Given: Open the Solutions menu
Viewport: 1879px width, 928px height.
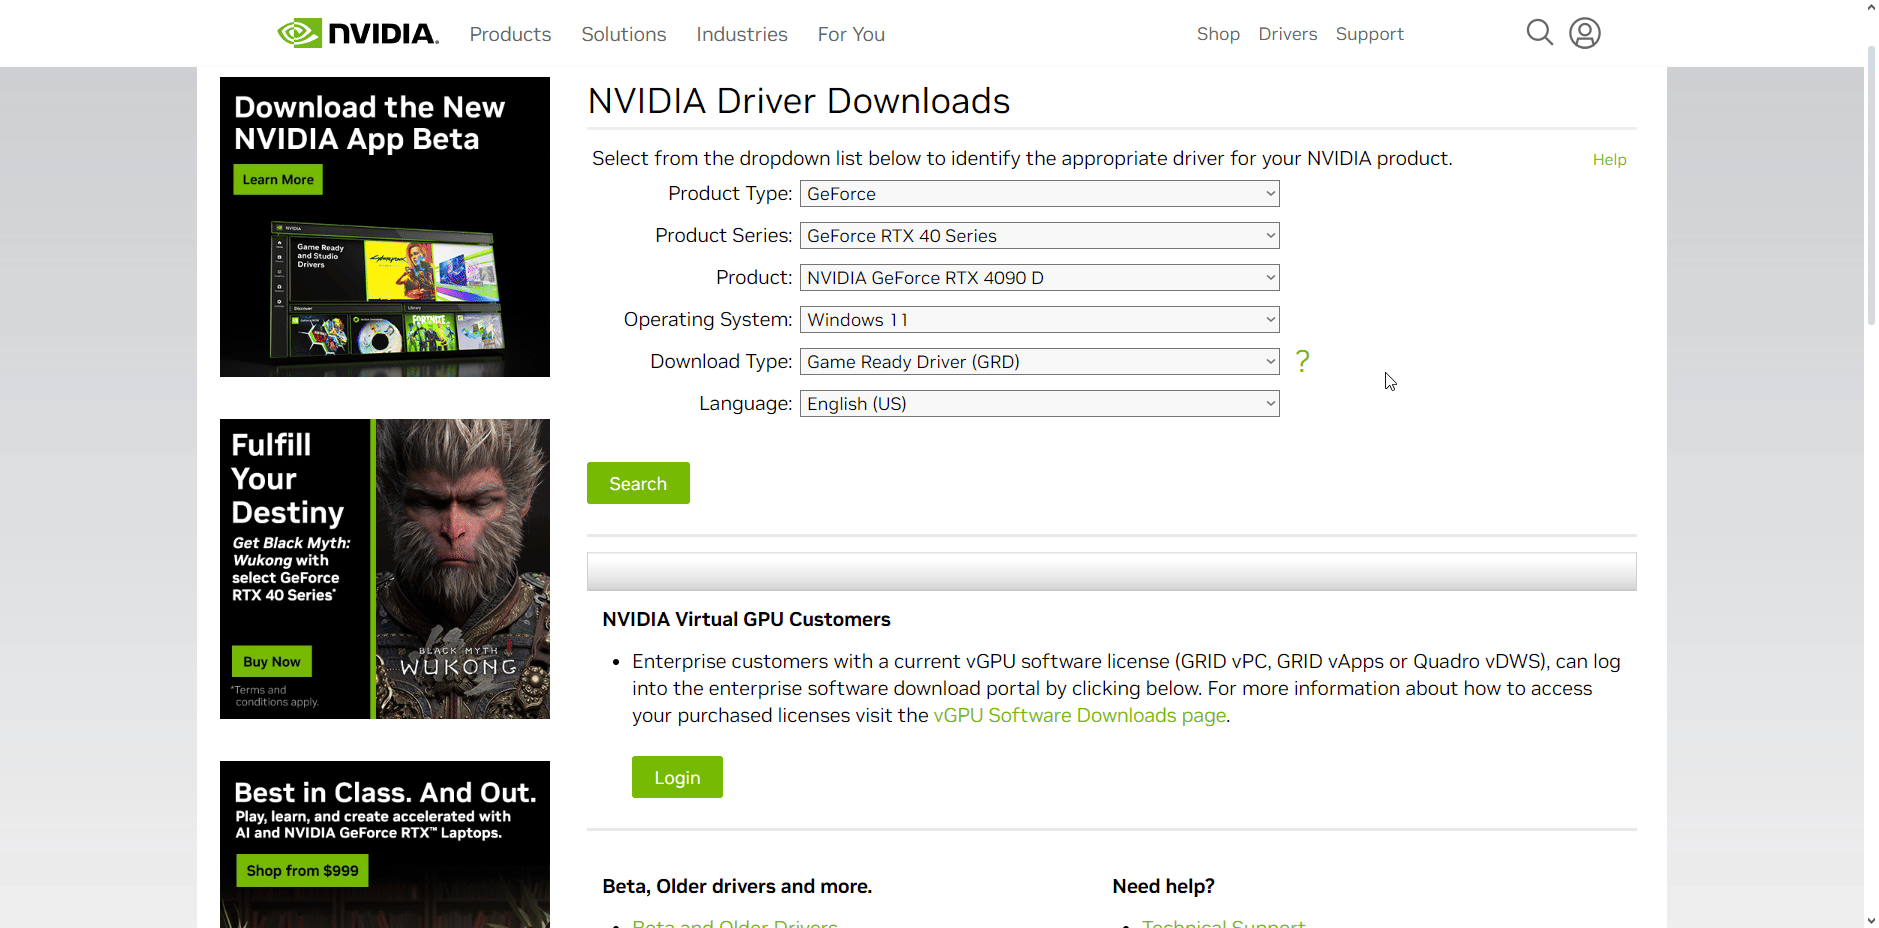Looking at the screenshot, I should tap(623, 34).
